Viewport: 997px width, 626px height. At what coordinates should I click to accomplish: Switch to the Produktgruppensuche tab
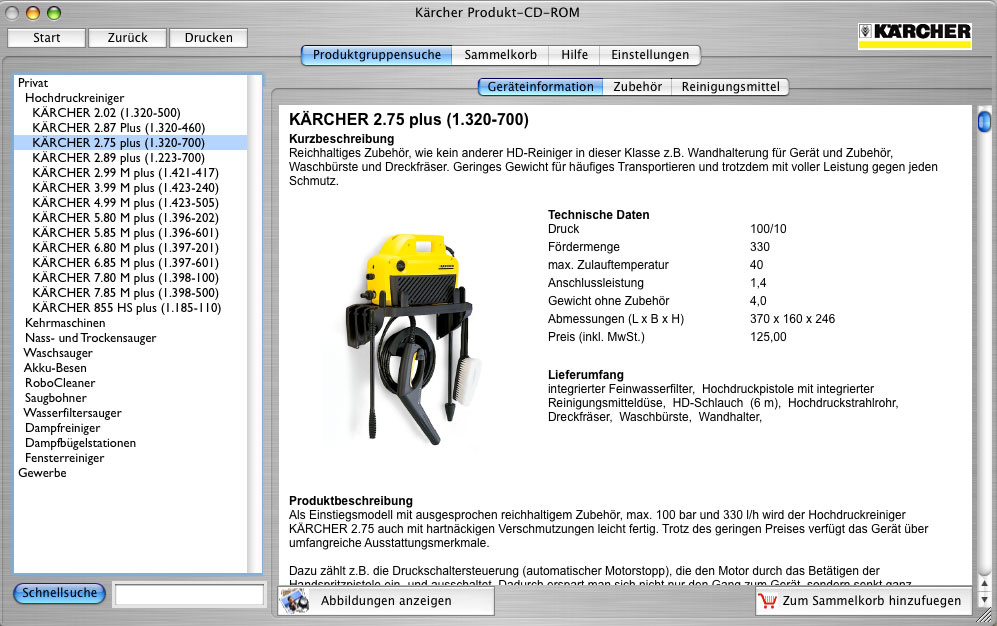point(376,55)
